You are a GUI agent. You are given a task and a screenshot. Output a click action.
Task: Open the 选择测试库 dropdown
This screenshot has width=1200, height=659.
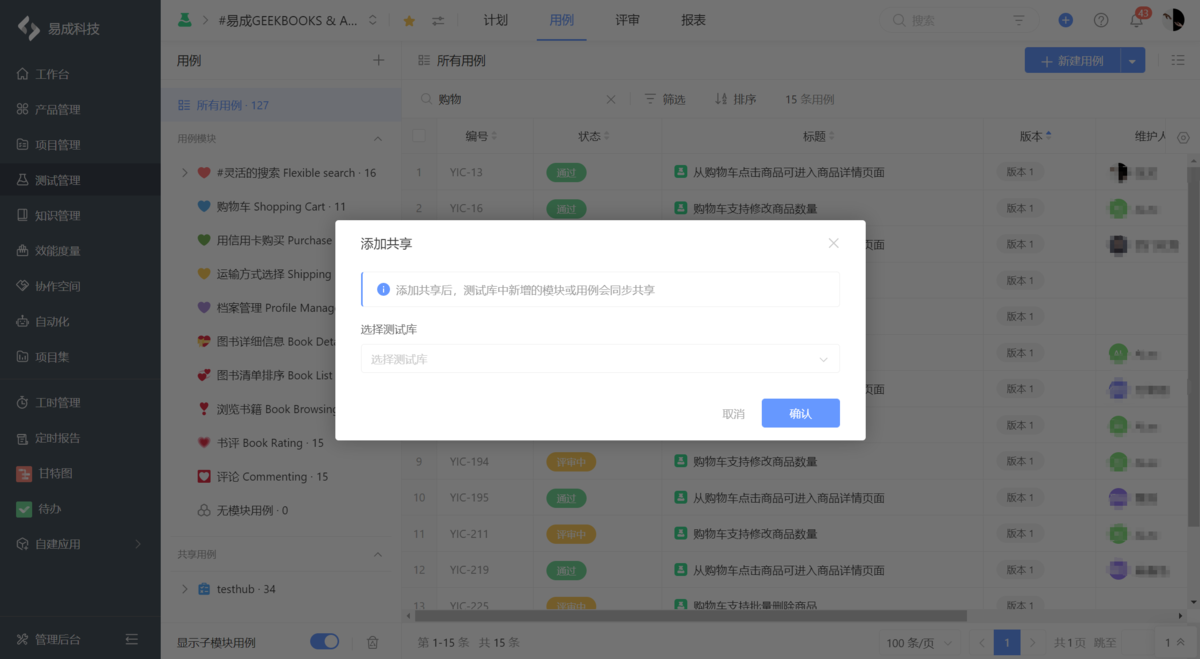pyautogui.click(x=600, y=358)
